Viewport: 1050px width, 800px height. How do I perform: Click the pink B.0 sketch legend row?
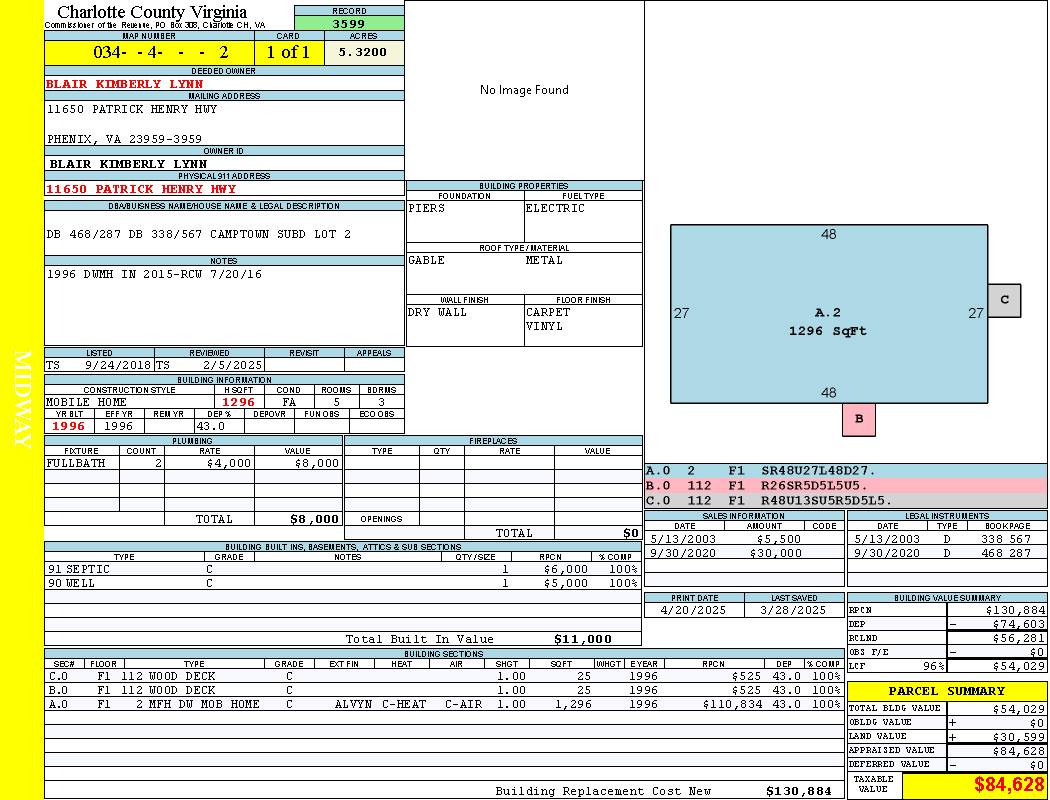pyautogui.click(x=845, y=485)
